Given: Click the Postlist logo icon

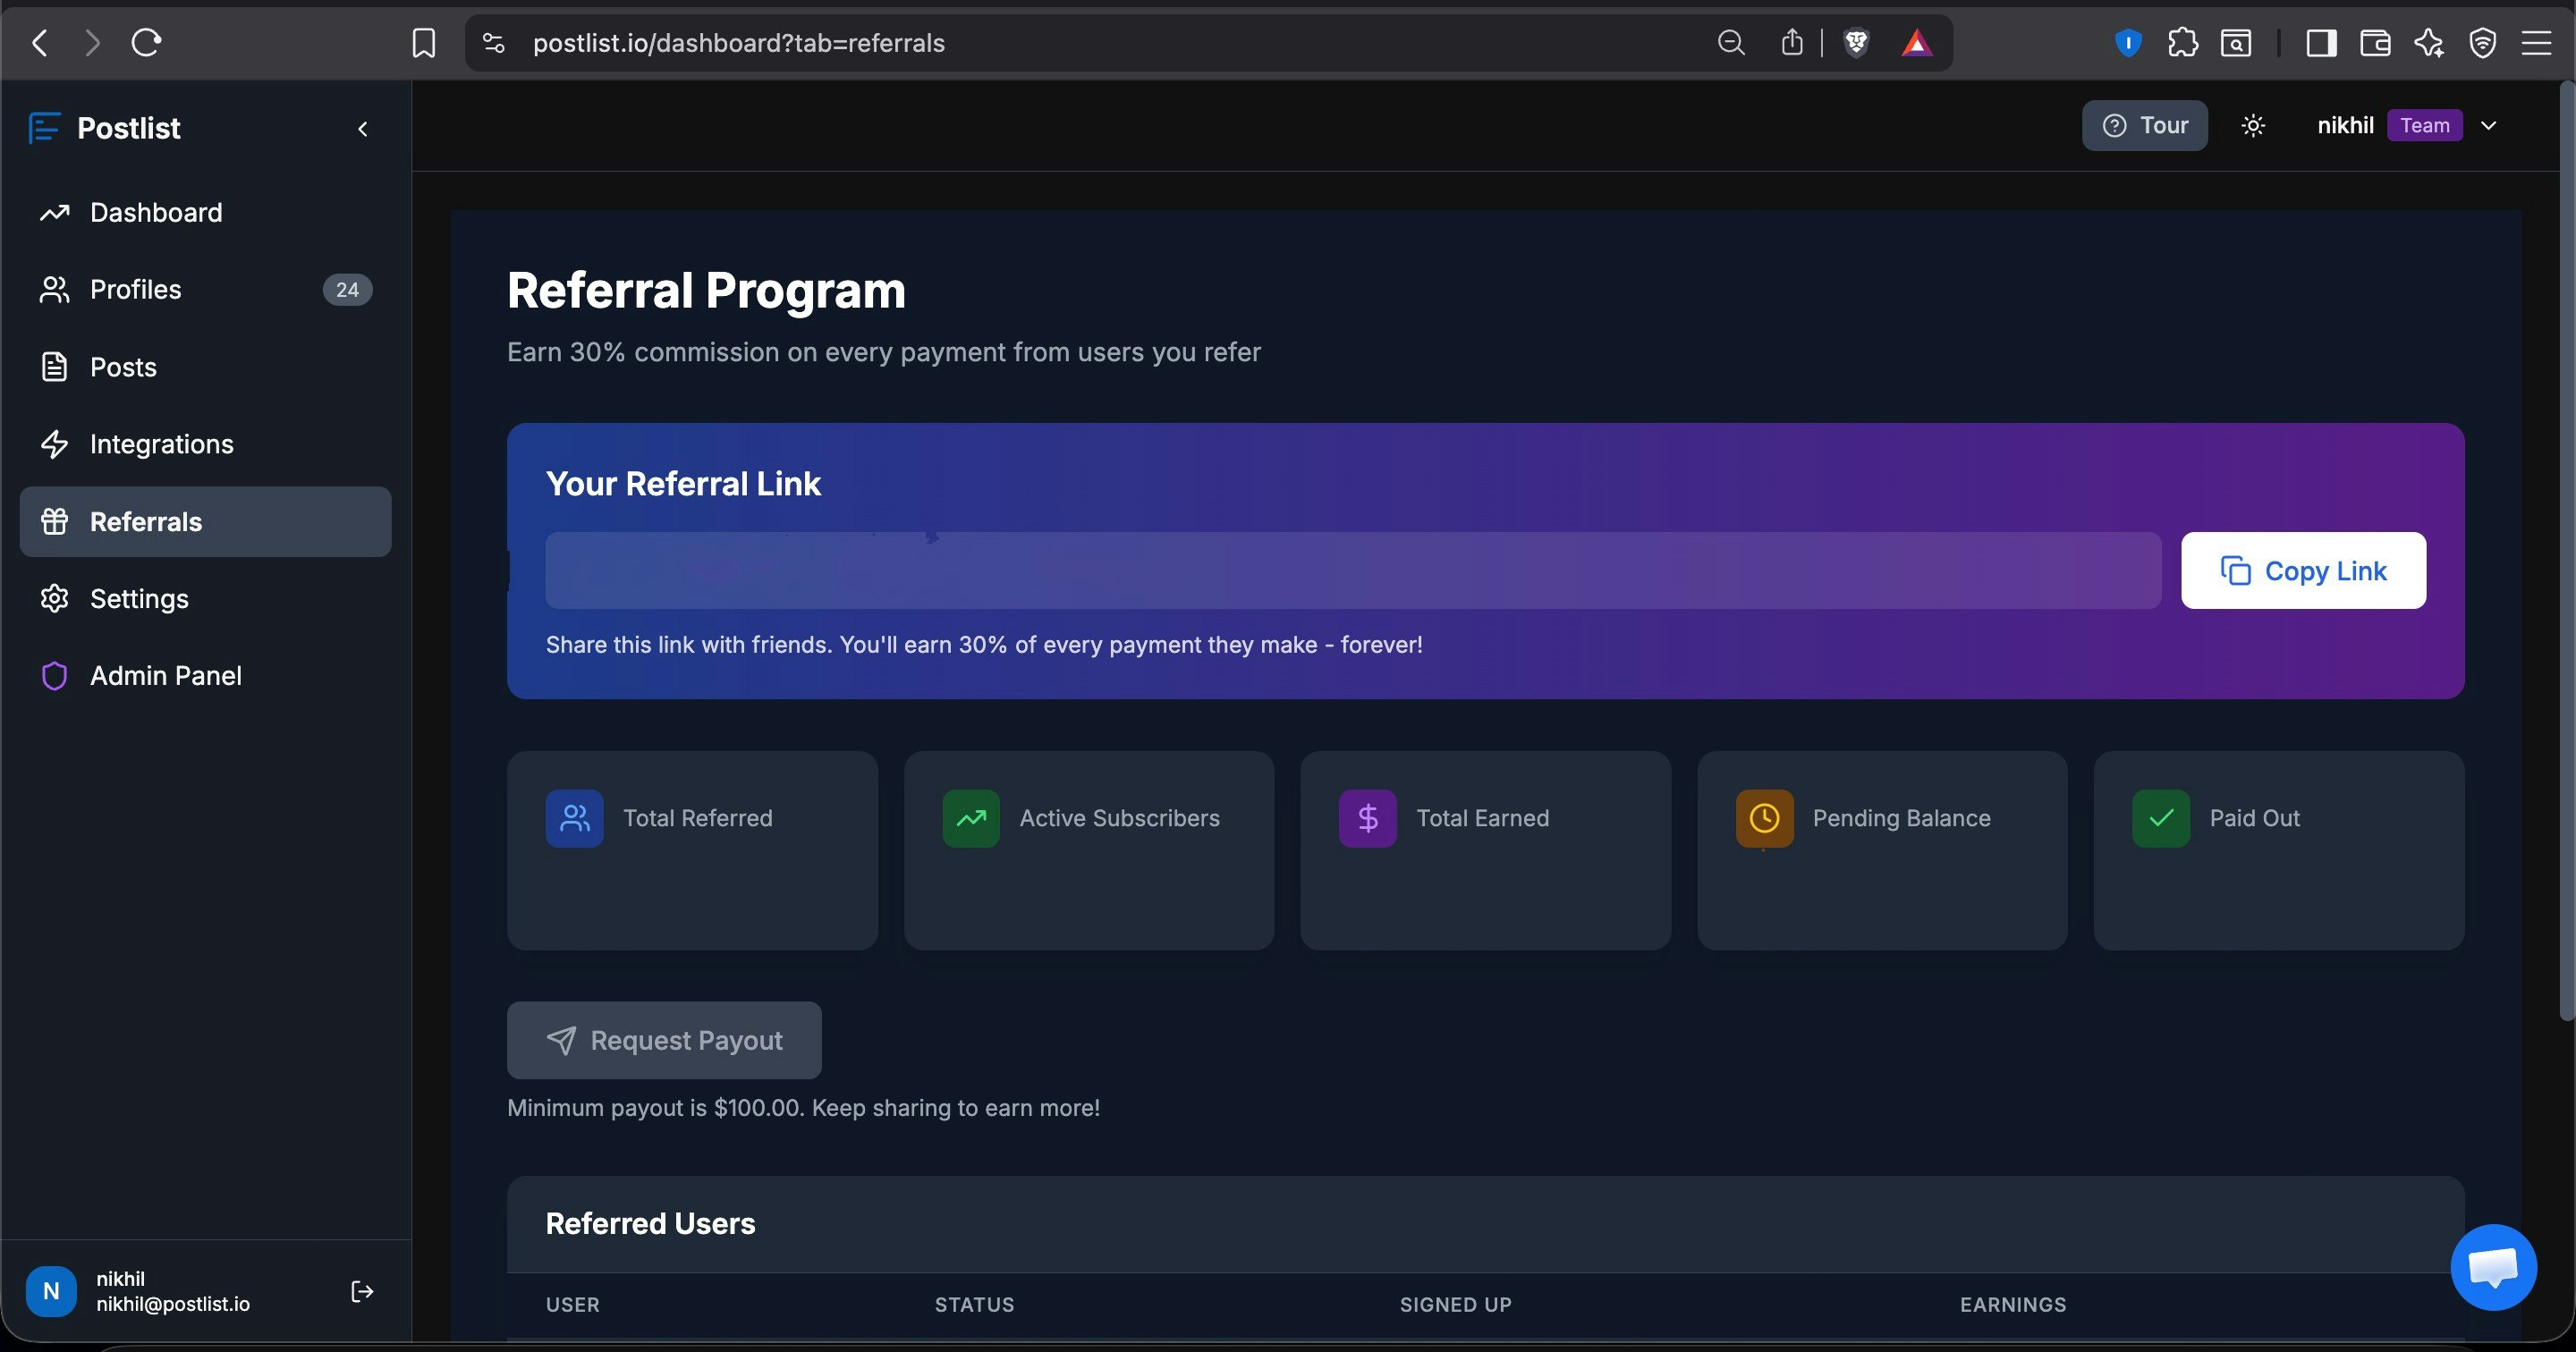Looking at the screenshot, I should coord(45,128).
